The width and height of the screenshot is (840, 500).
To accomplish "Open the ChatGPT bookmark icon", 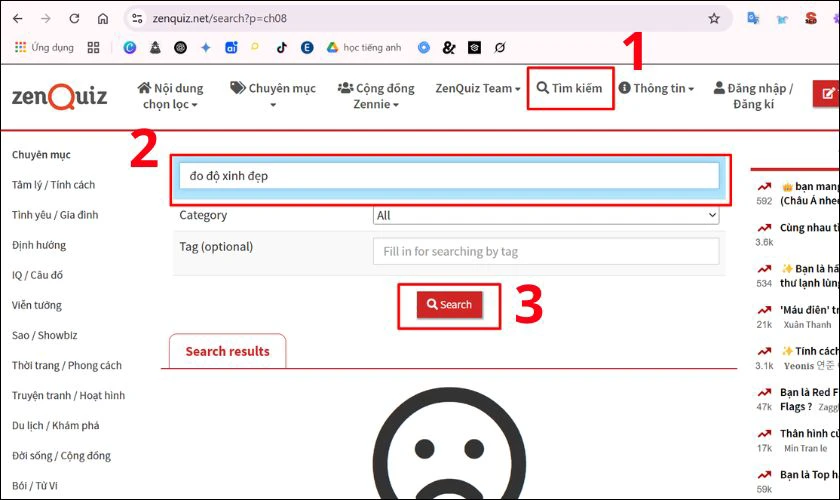I will pyautogui.click(x=181, y=48).
